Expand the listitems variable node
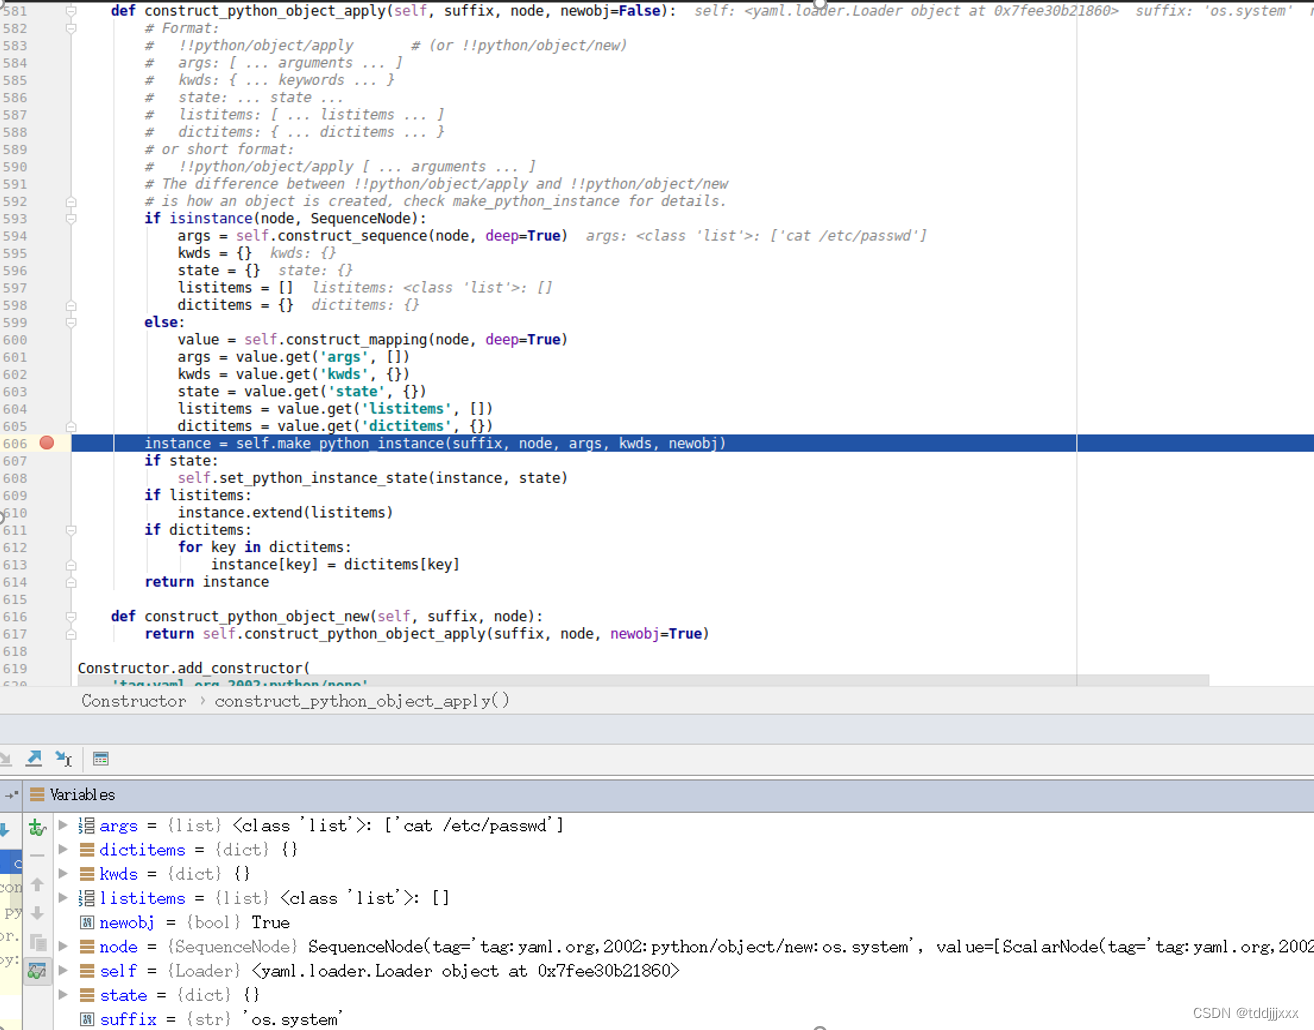This screenshot has height=1030, width=1314. (63, 898)
